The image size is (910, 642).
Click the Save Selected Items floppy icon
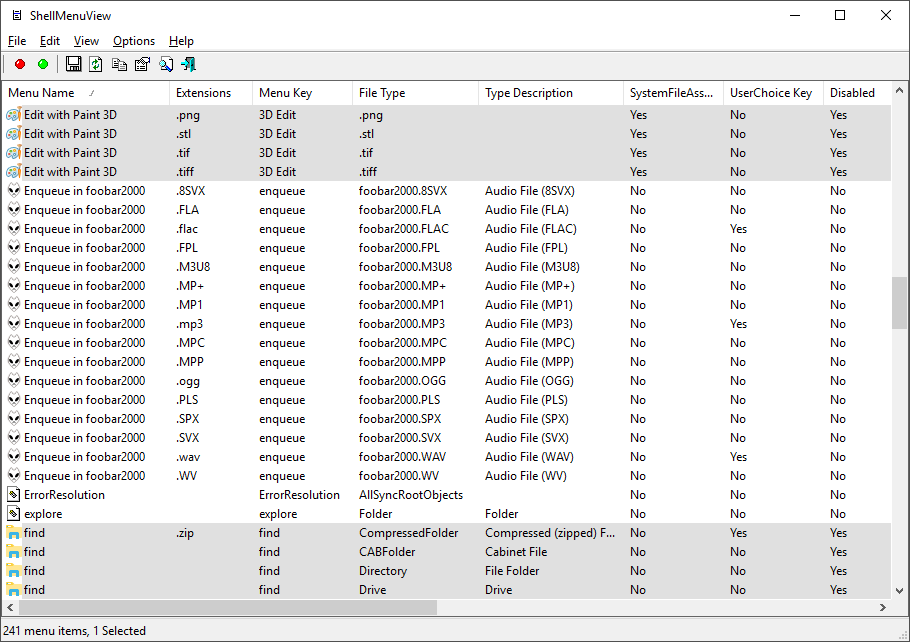tap(73, 64)
